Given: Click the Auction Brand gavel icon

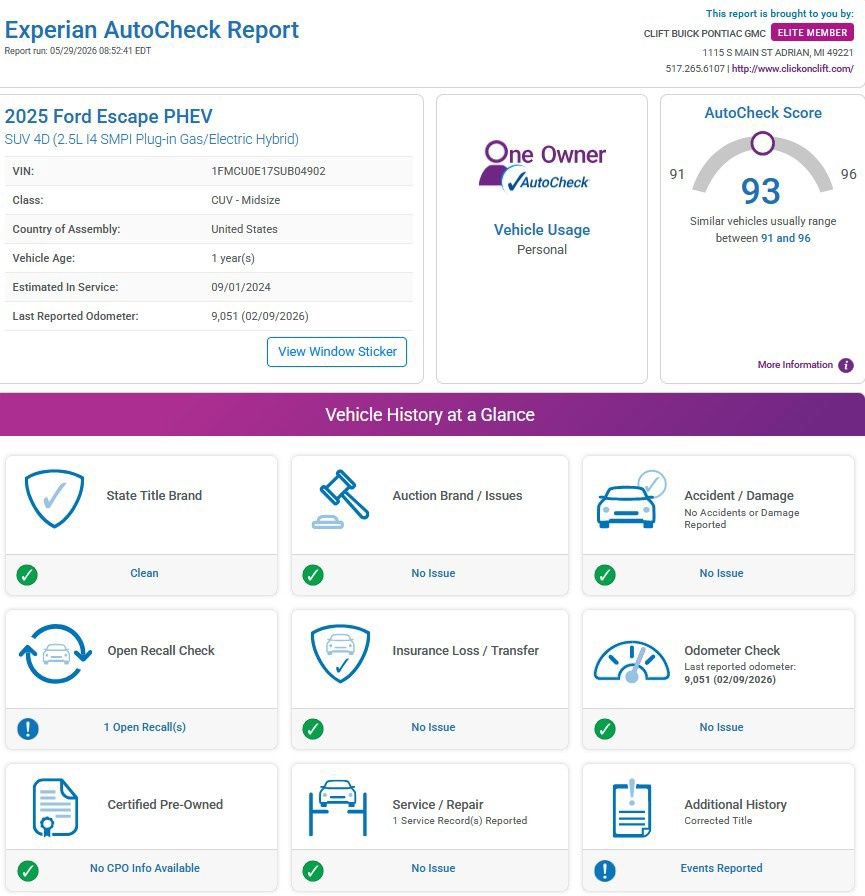Looking at the screenshot, I should click(341, 499).
